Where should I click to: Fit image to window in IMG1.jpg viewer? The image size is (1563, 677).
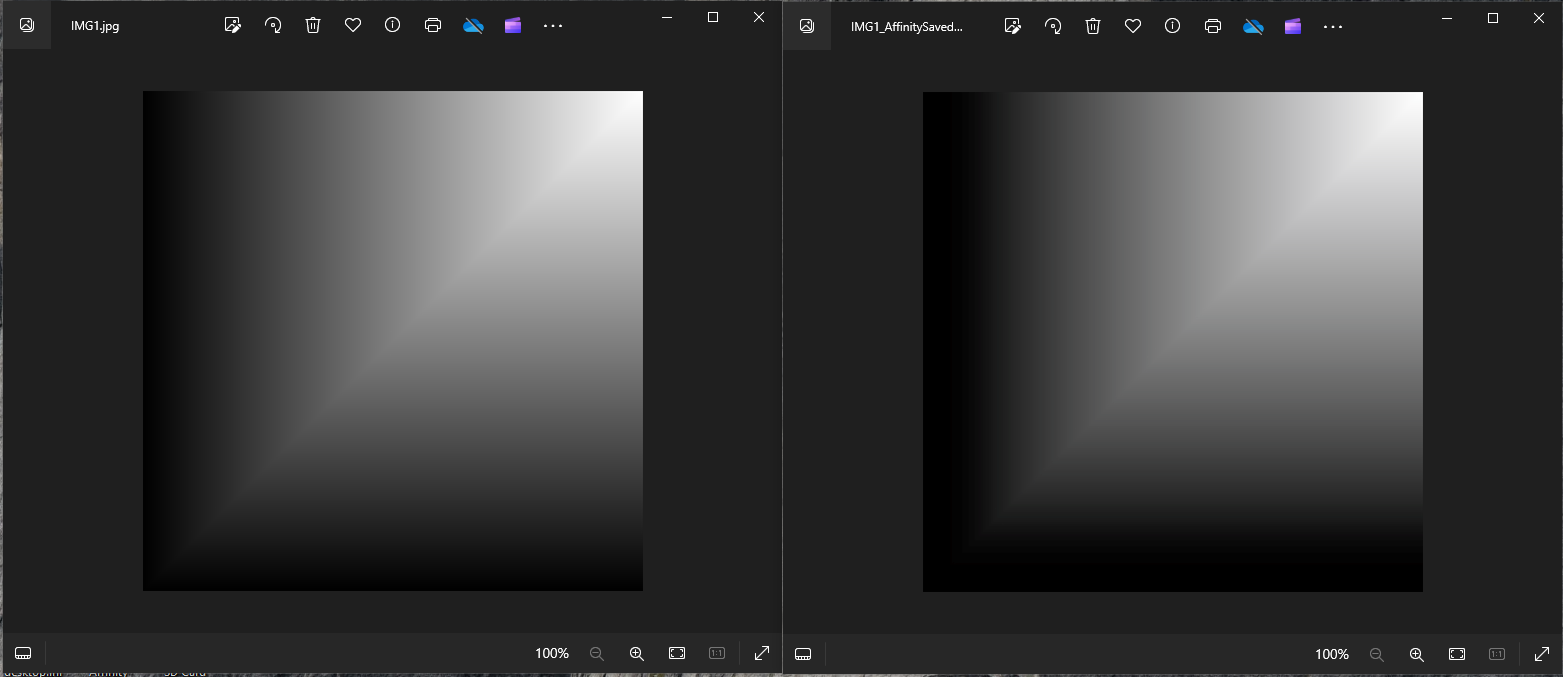coord(677,653)
